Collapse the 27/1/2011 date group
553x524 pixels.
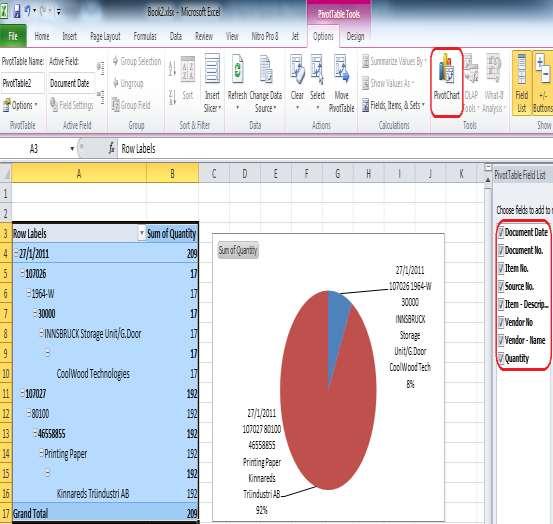16,252
